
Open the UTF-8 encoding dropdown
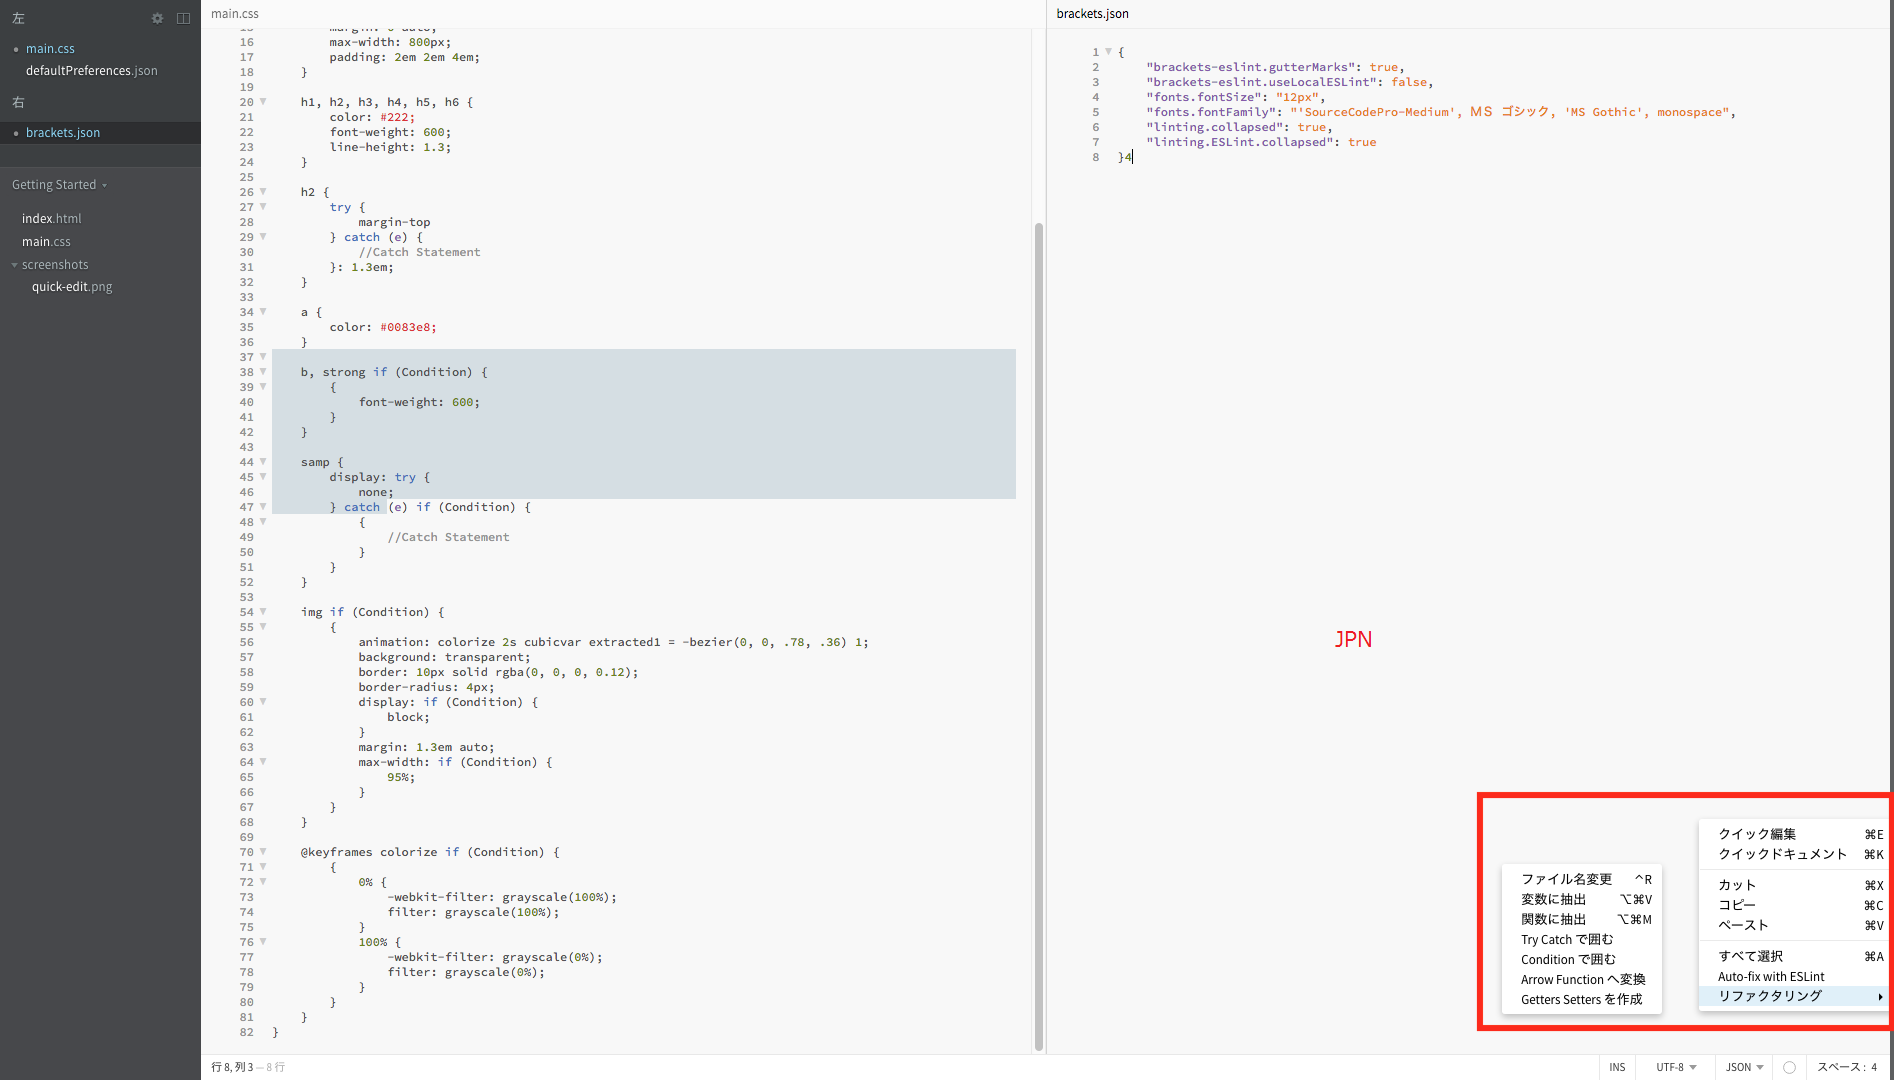coord(1676,1067)
